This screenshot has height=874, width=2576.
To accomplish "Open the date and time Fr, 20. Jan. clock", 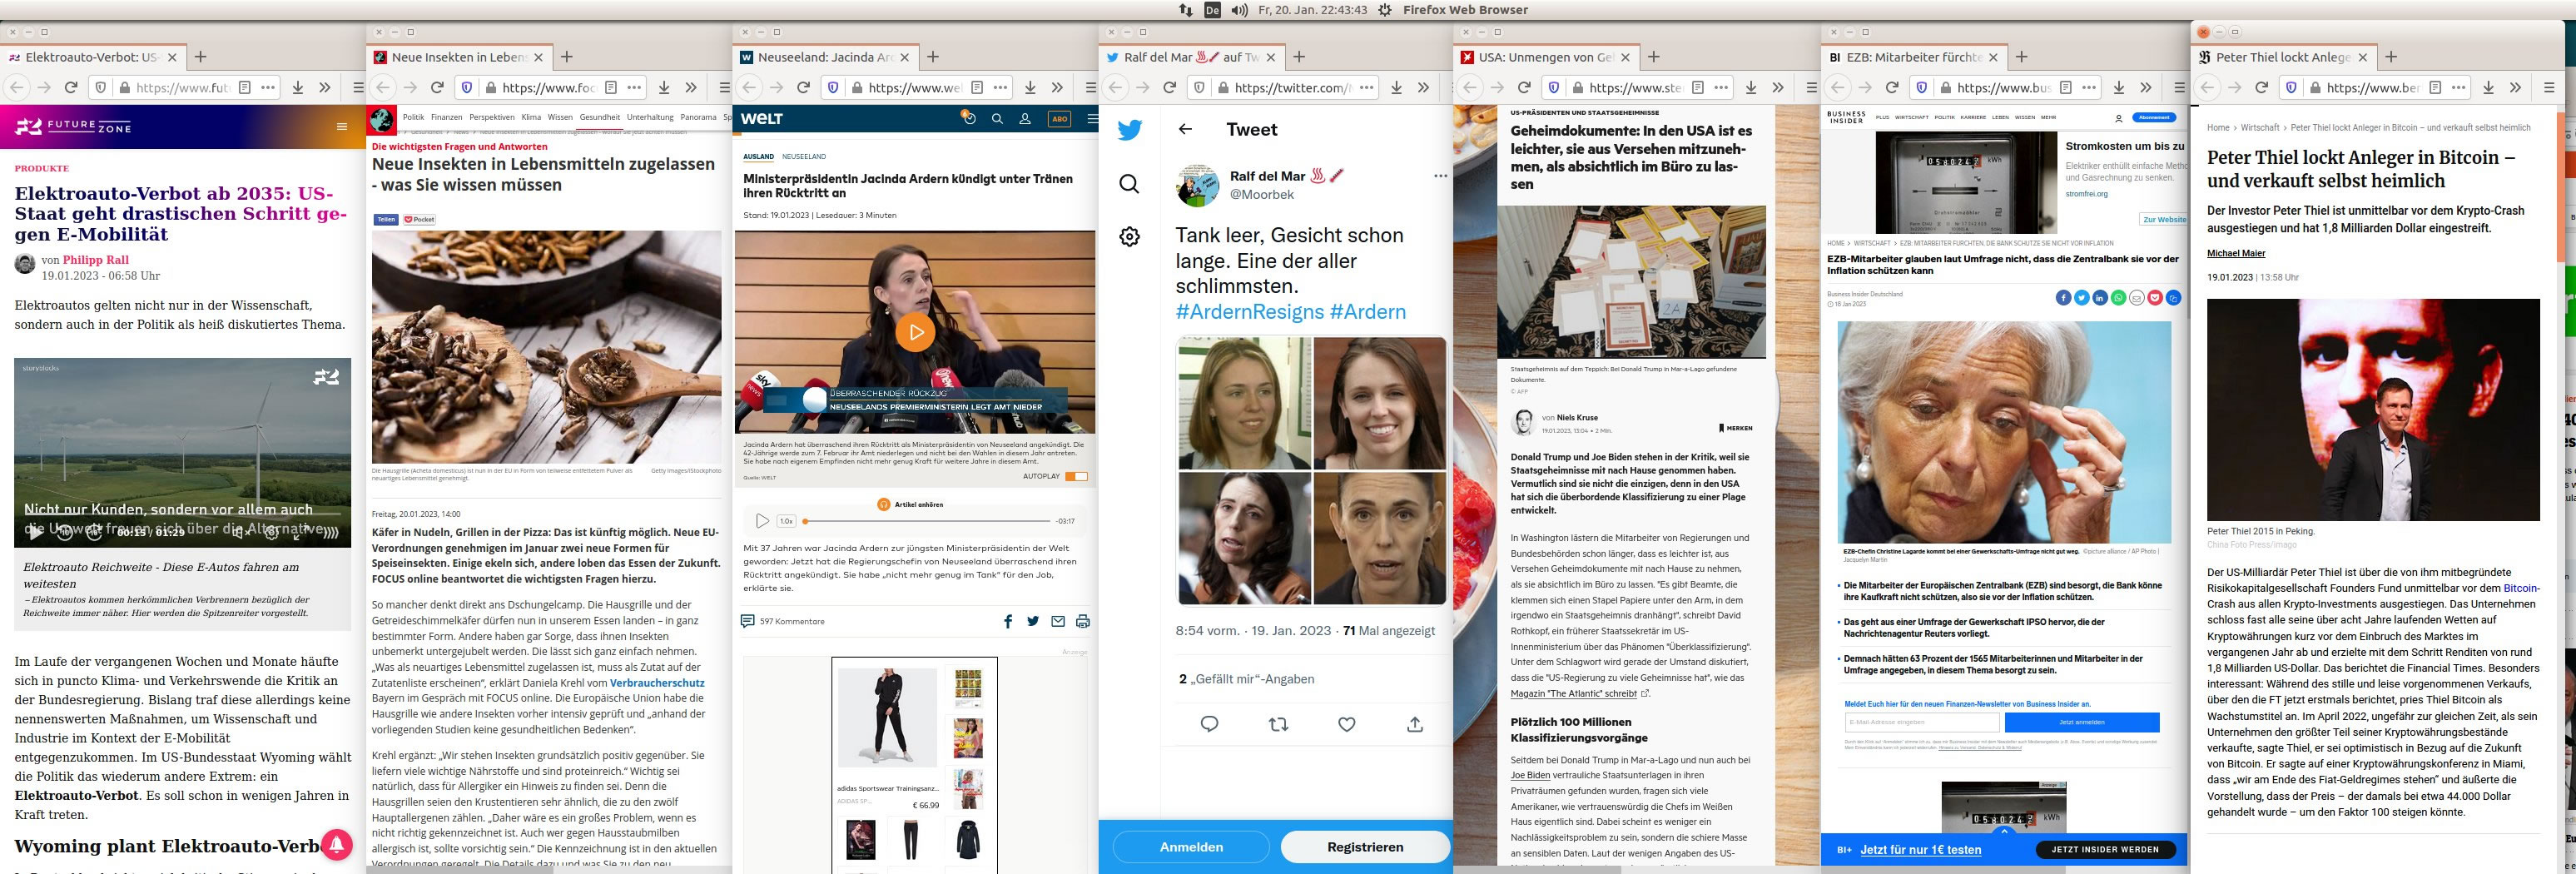I will (1312, 10).
